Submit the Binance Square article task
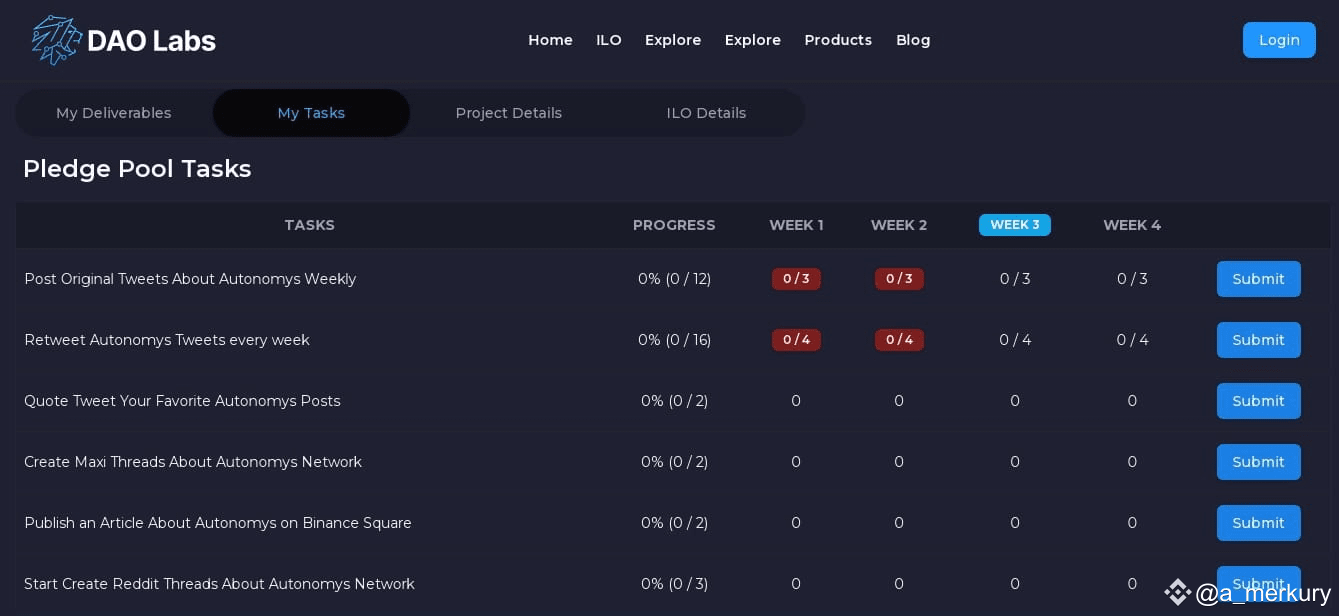 (1258, 523)
